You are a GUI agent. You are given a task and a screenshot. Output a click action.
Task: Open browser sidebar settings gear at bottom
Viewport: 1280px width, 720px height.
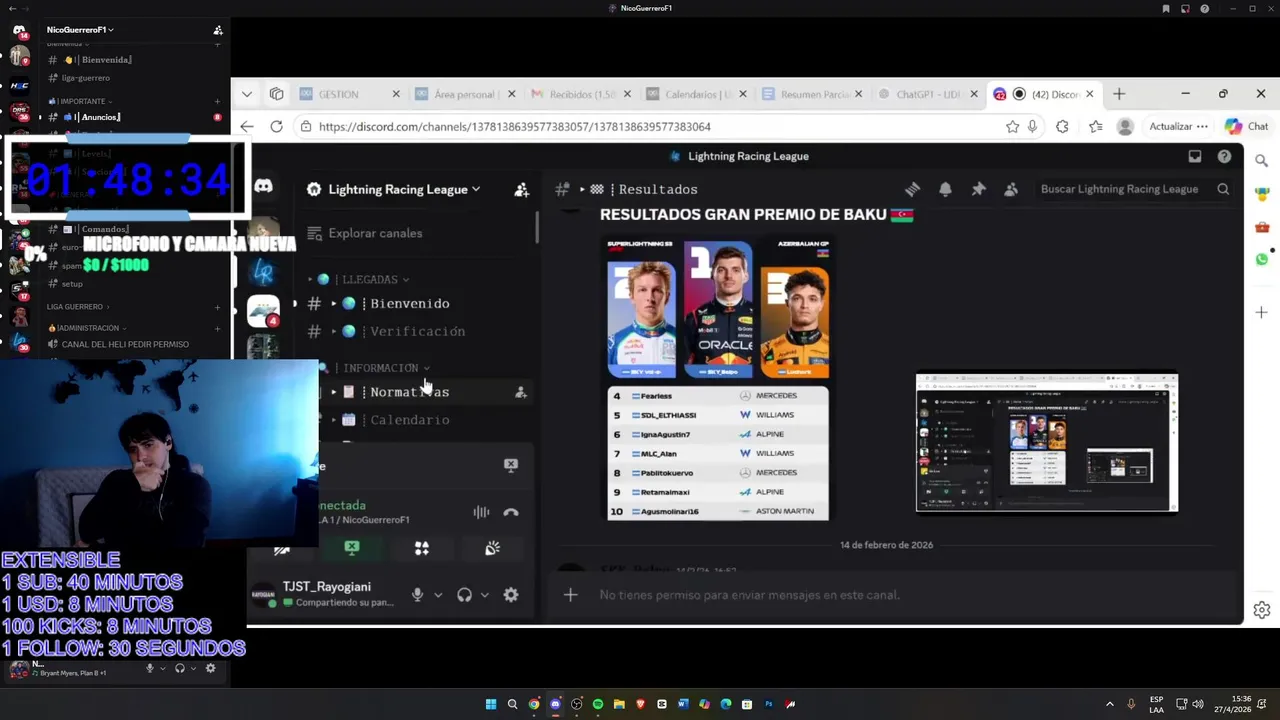pos(1262,609)
